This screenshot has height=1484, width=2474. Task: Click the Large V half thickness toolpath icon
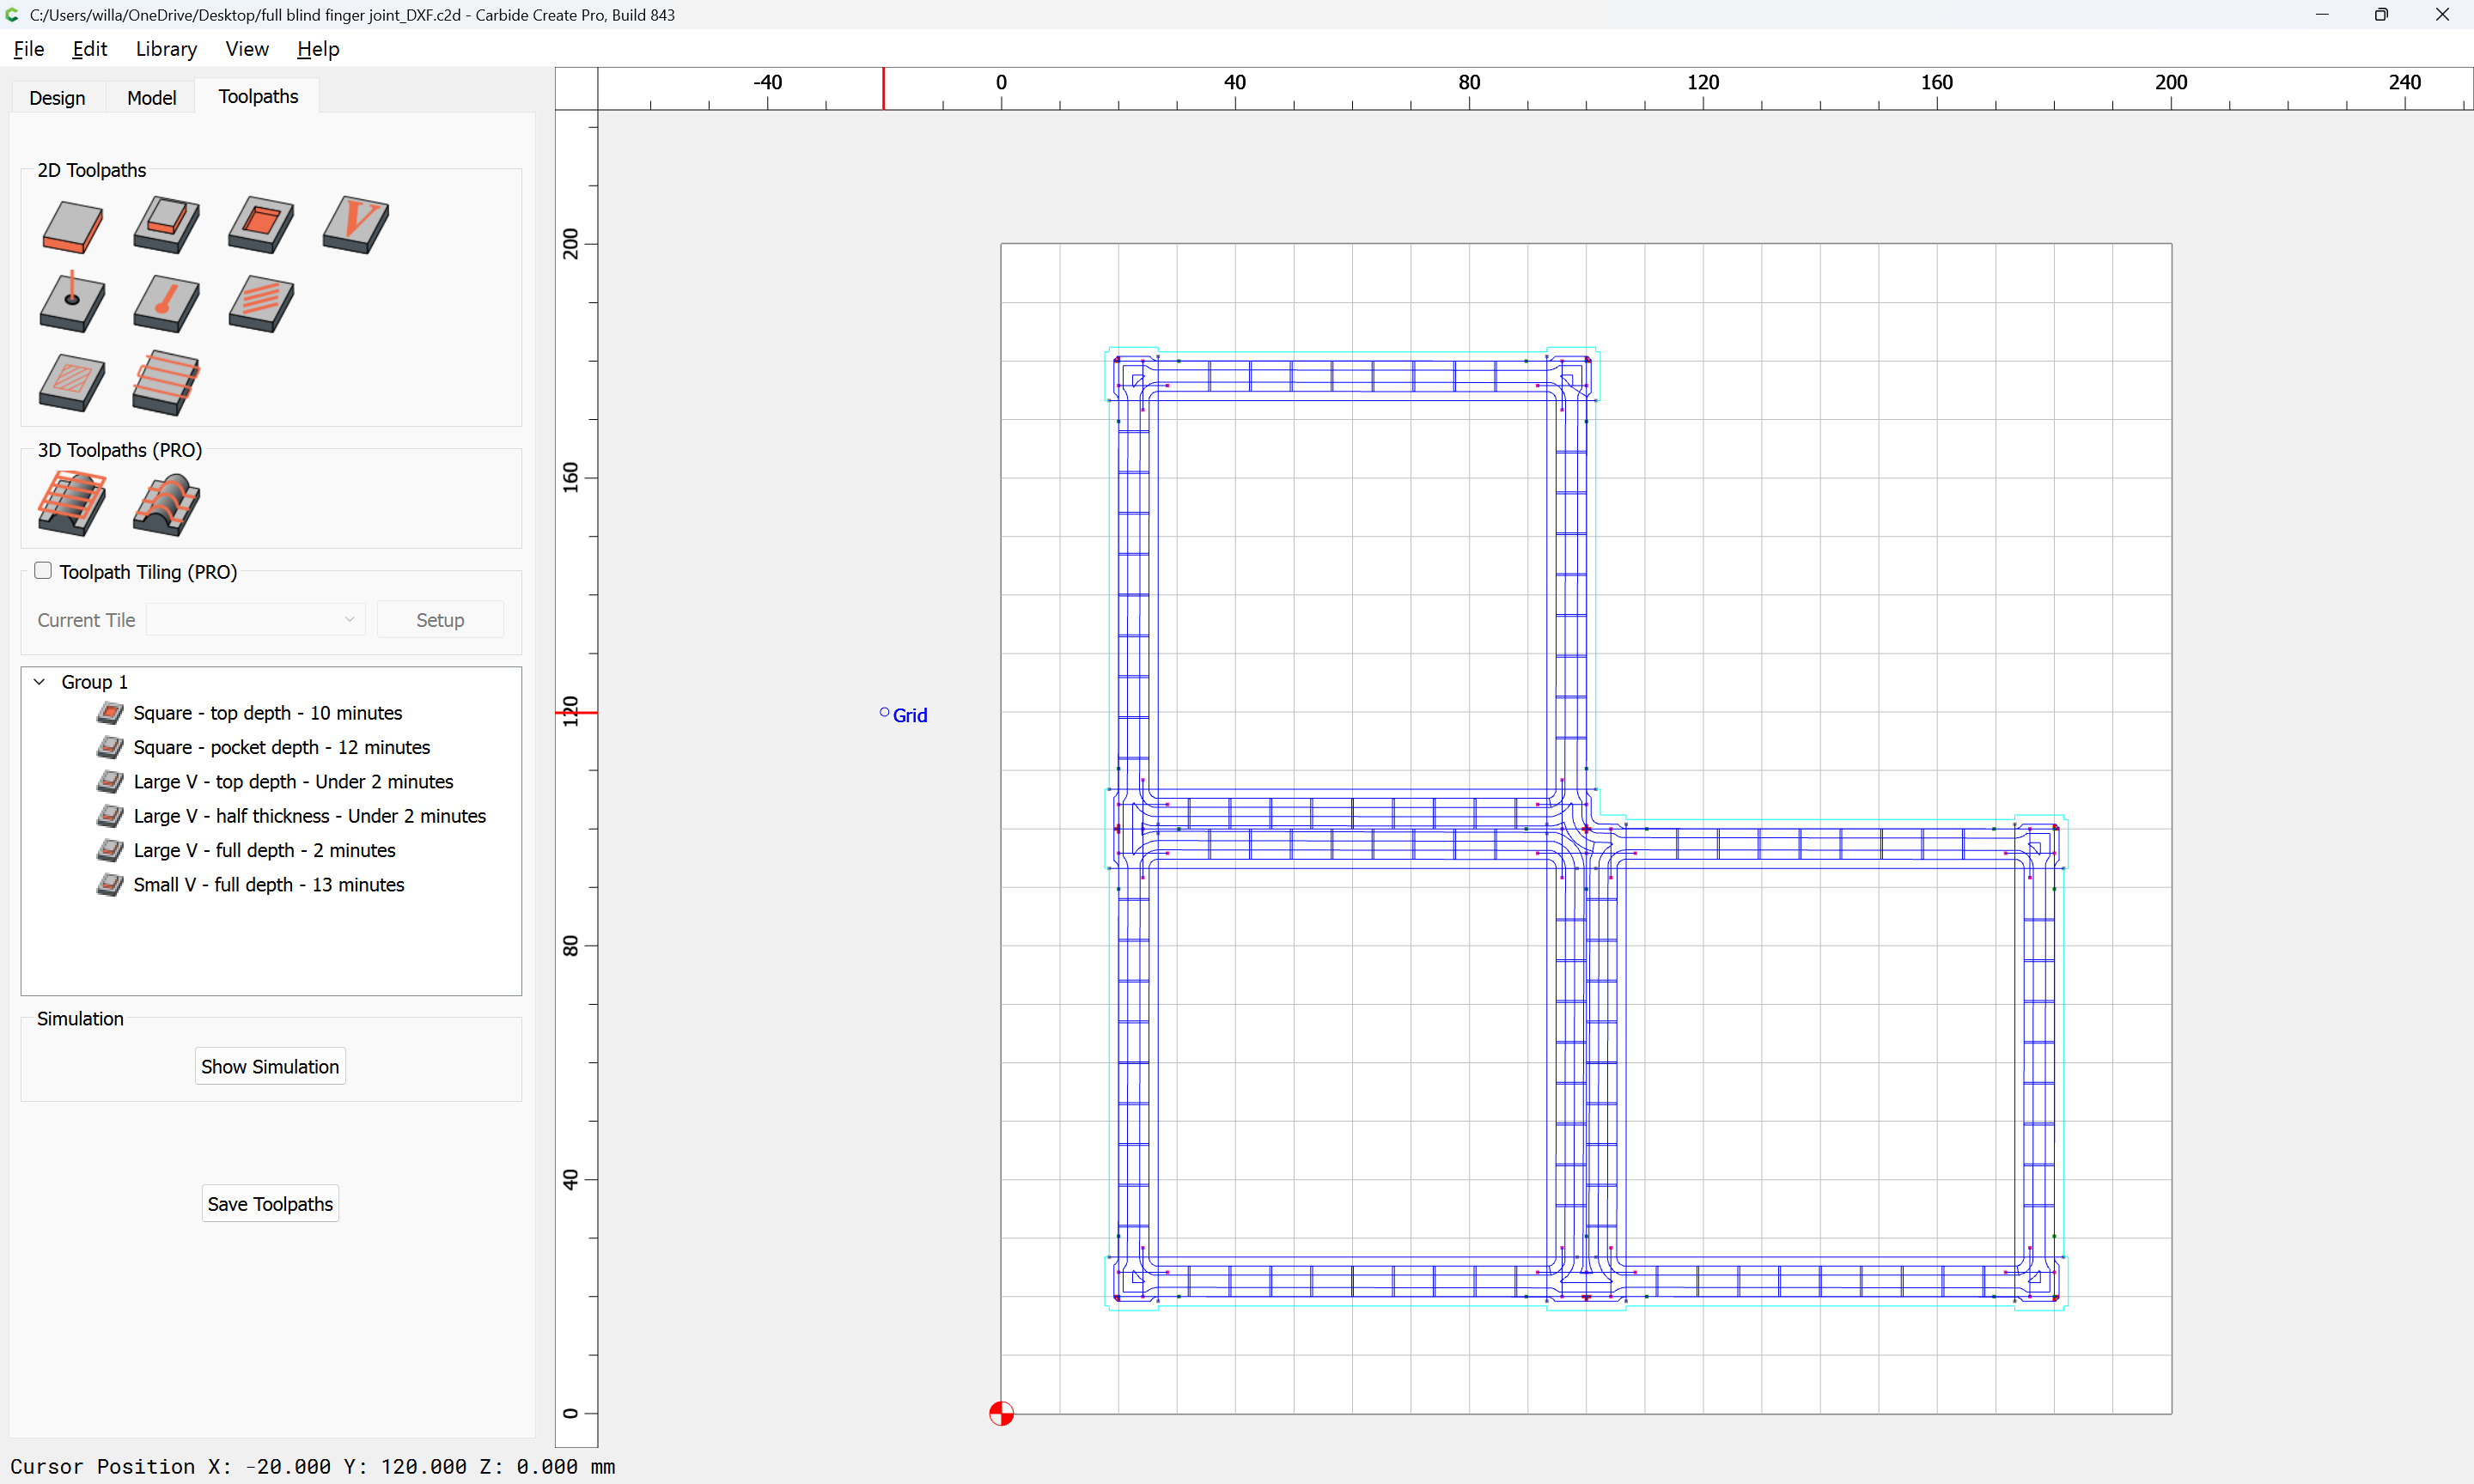[x=110, y=816]
